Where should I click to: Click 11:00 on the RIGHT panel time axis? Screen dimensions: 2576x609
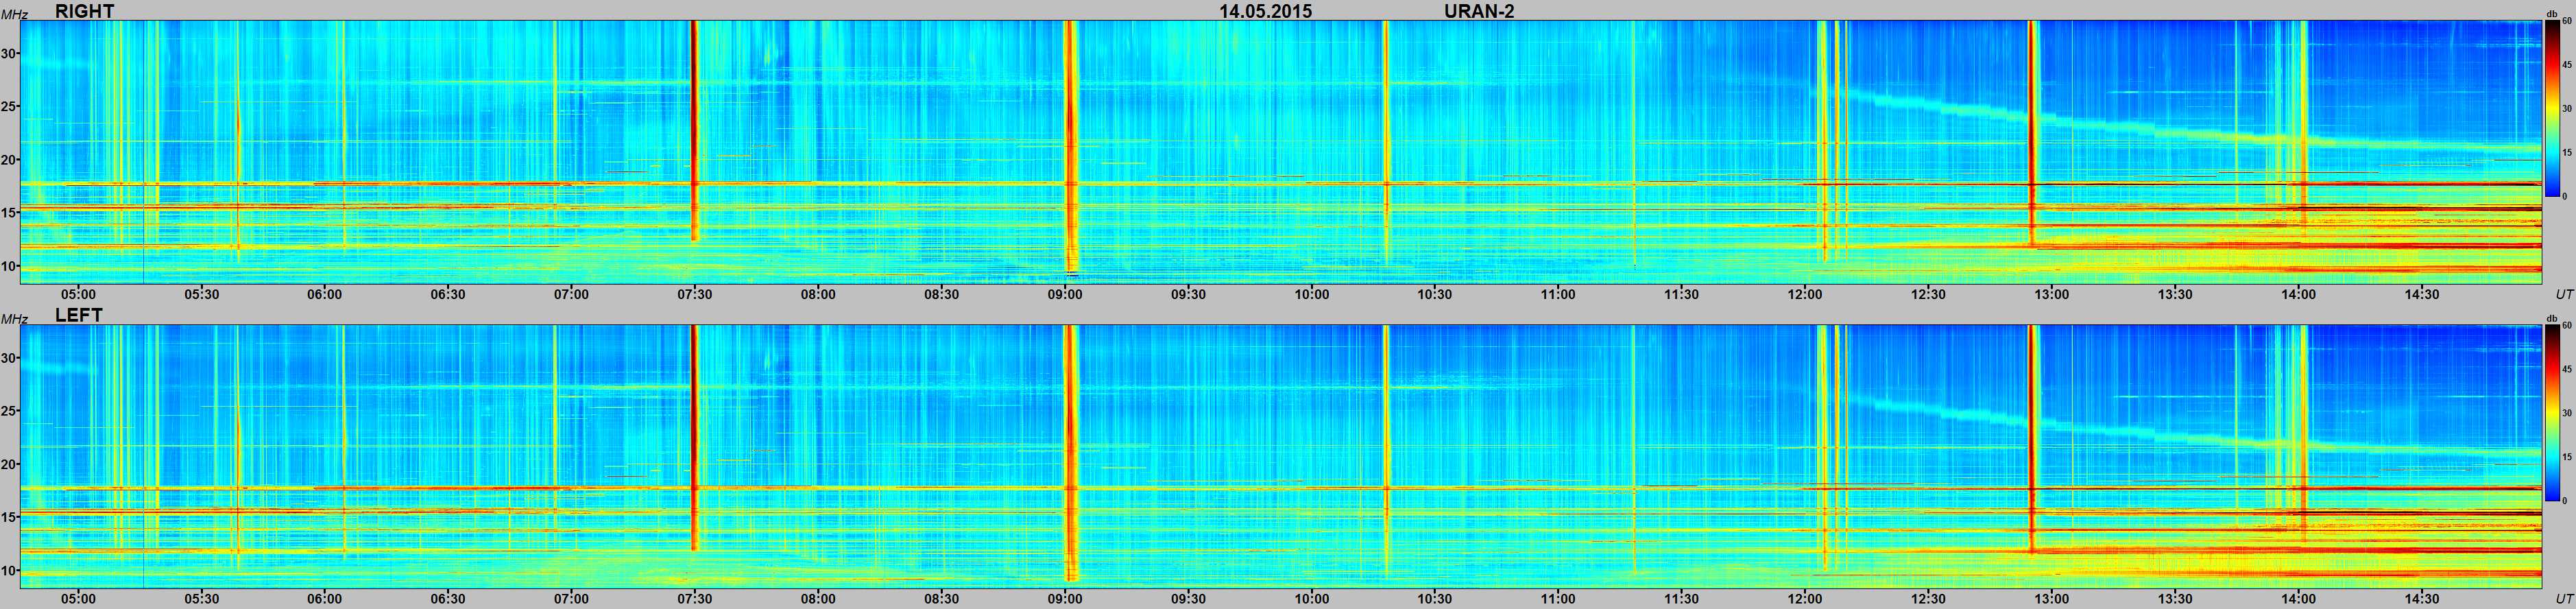(1558, 294)
